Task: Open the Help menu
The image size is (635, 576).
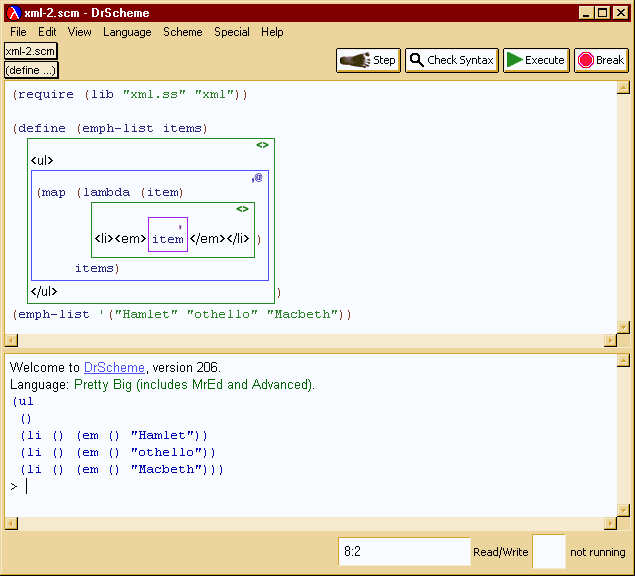Action: click(272, 32)
